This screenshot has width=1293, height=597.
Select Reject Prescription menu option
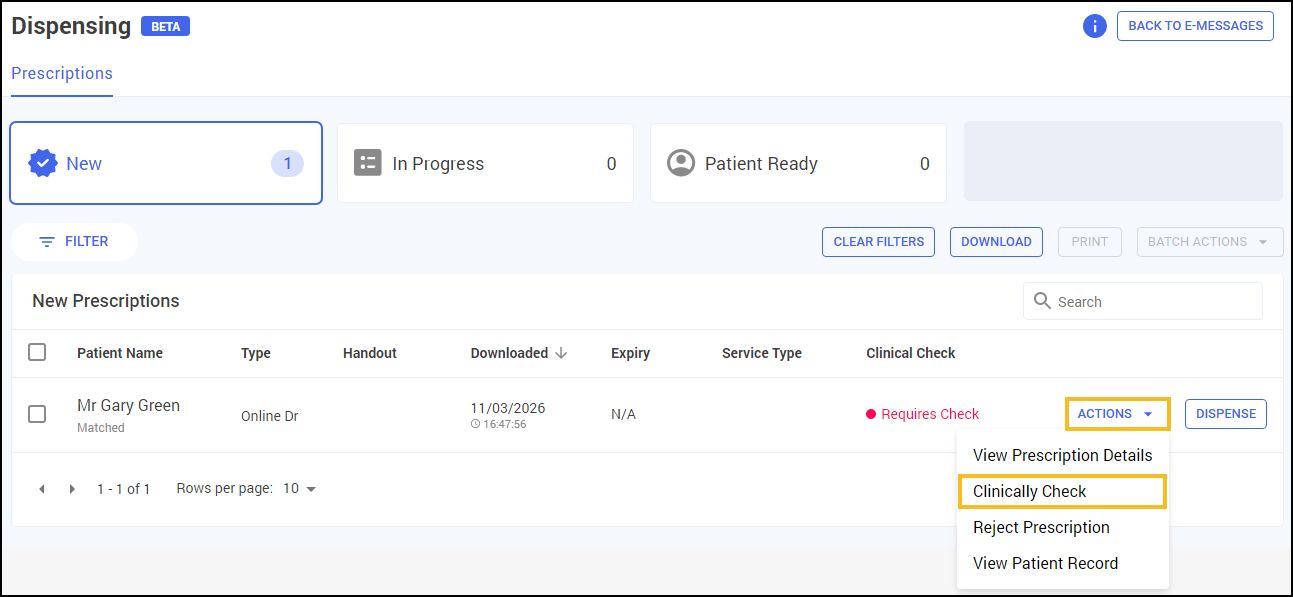point(1041,527)
